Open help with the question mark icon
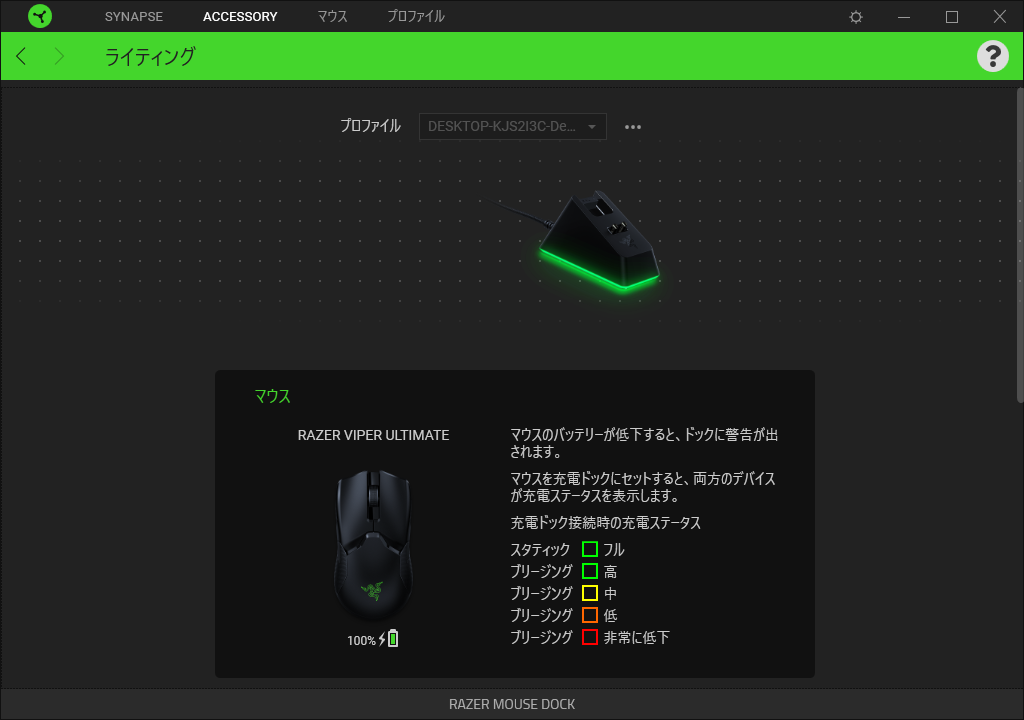This screenshot has height=720, width=1024. 993,56
